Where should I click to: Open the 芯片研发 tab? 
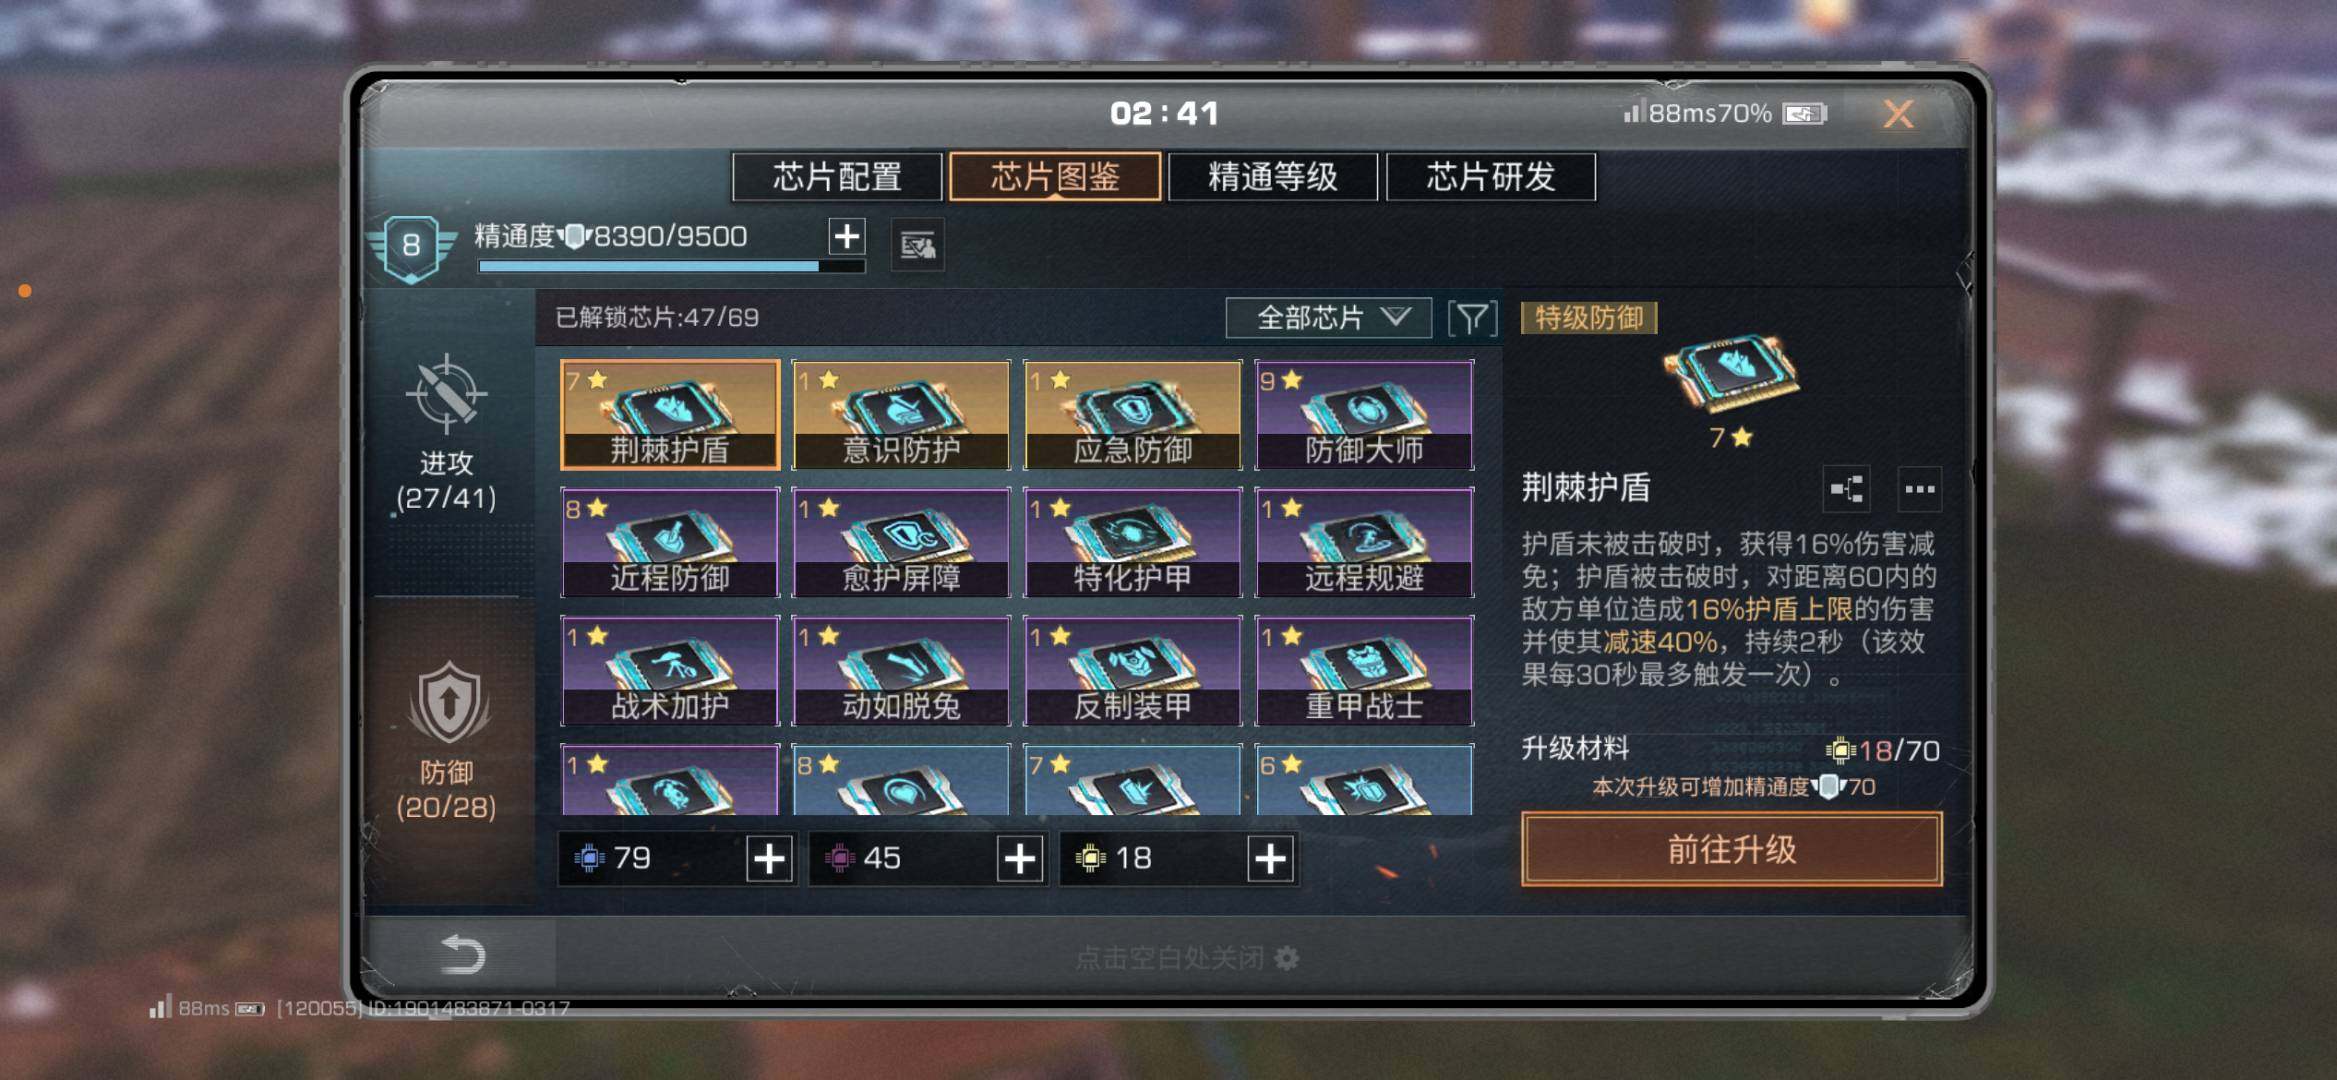tap(1490, 177)
